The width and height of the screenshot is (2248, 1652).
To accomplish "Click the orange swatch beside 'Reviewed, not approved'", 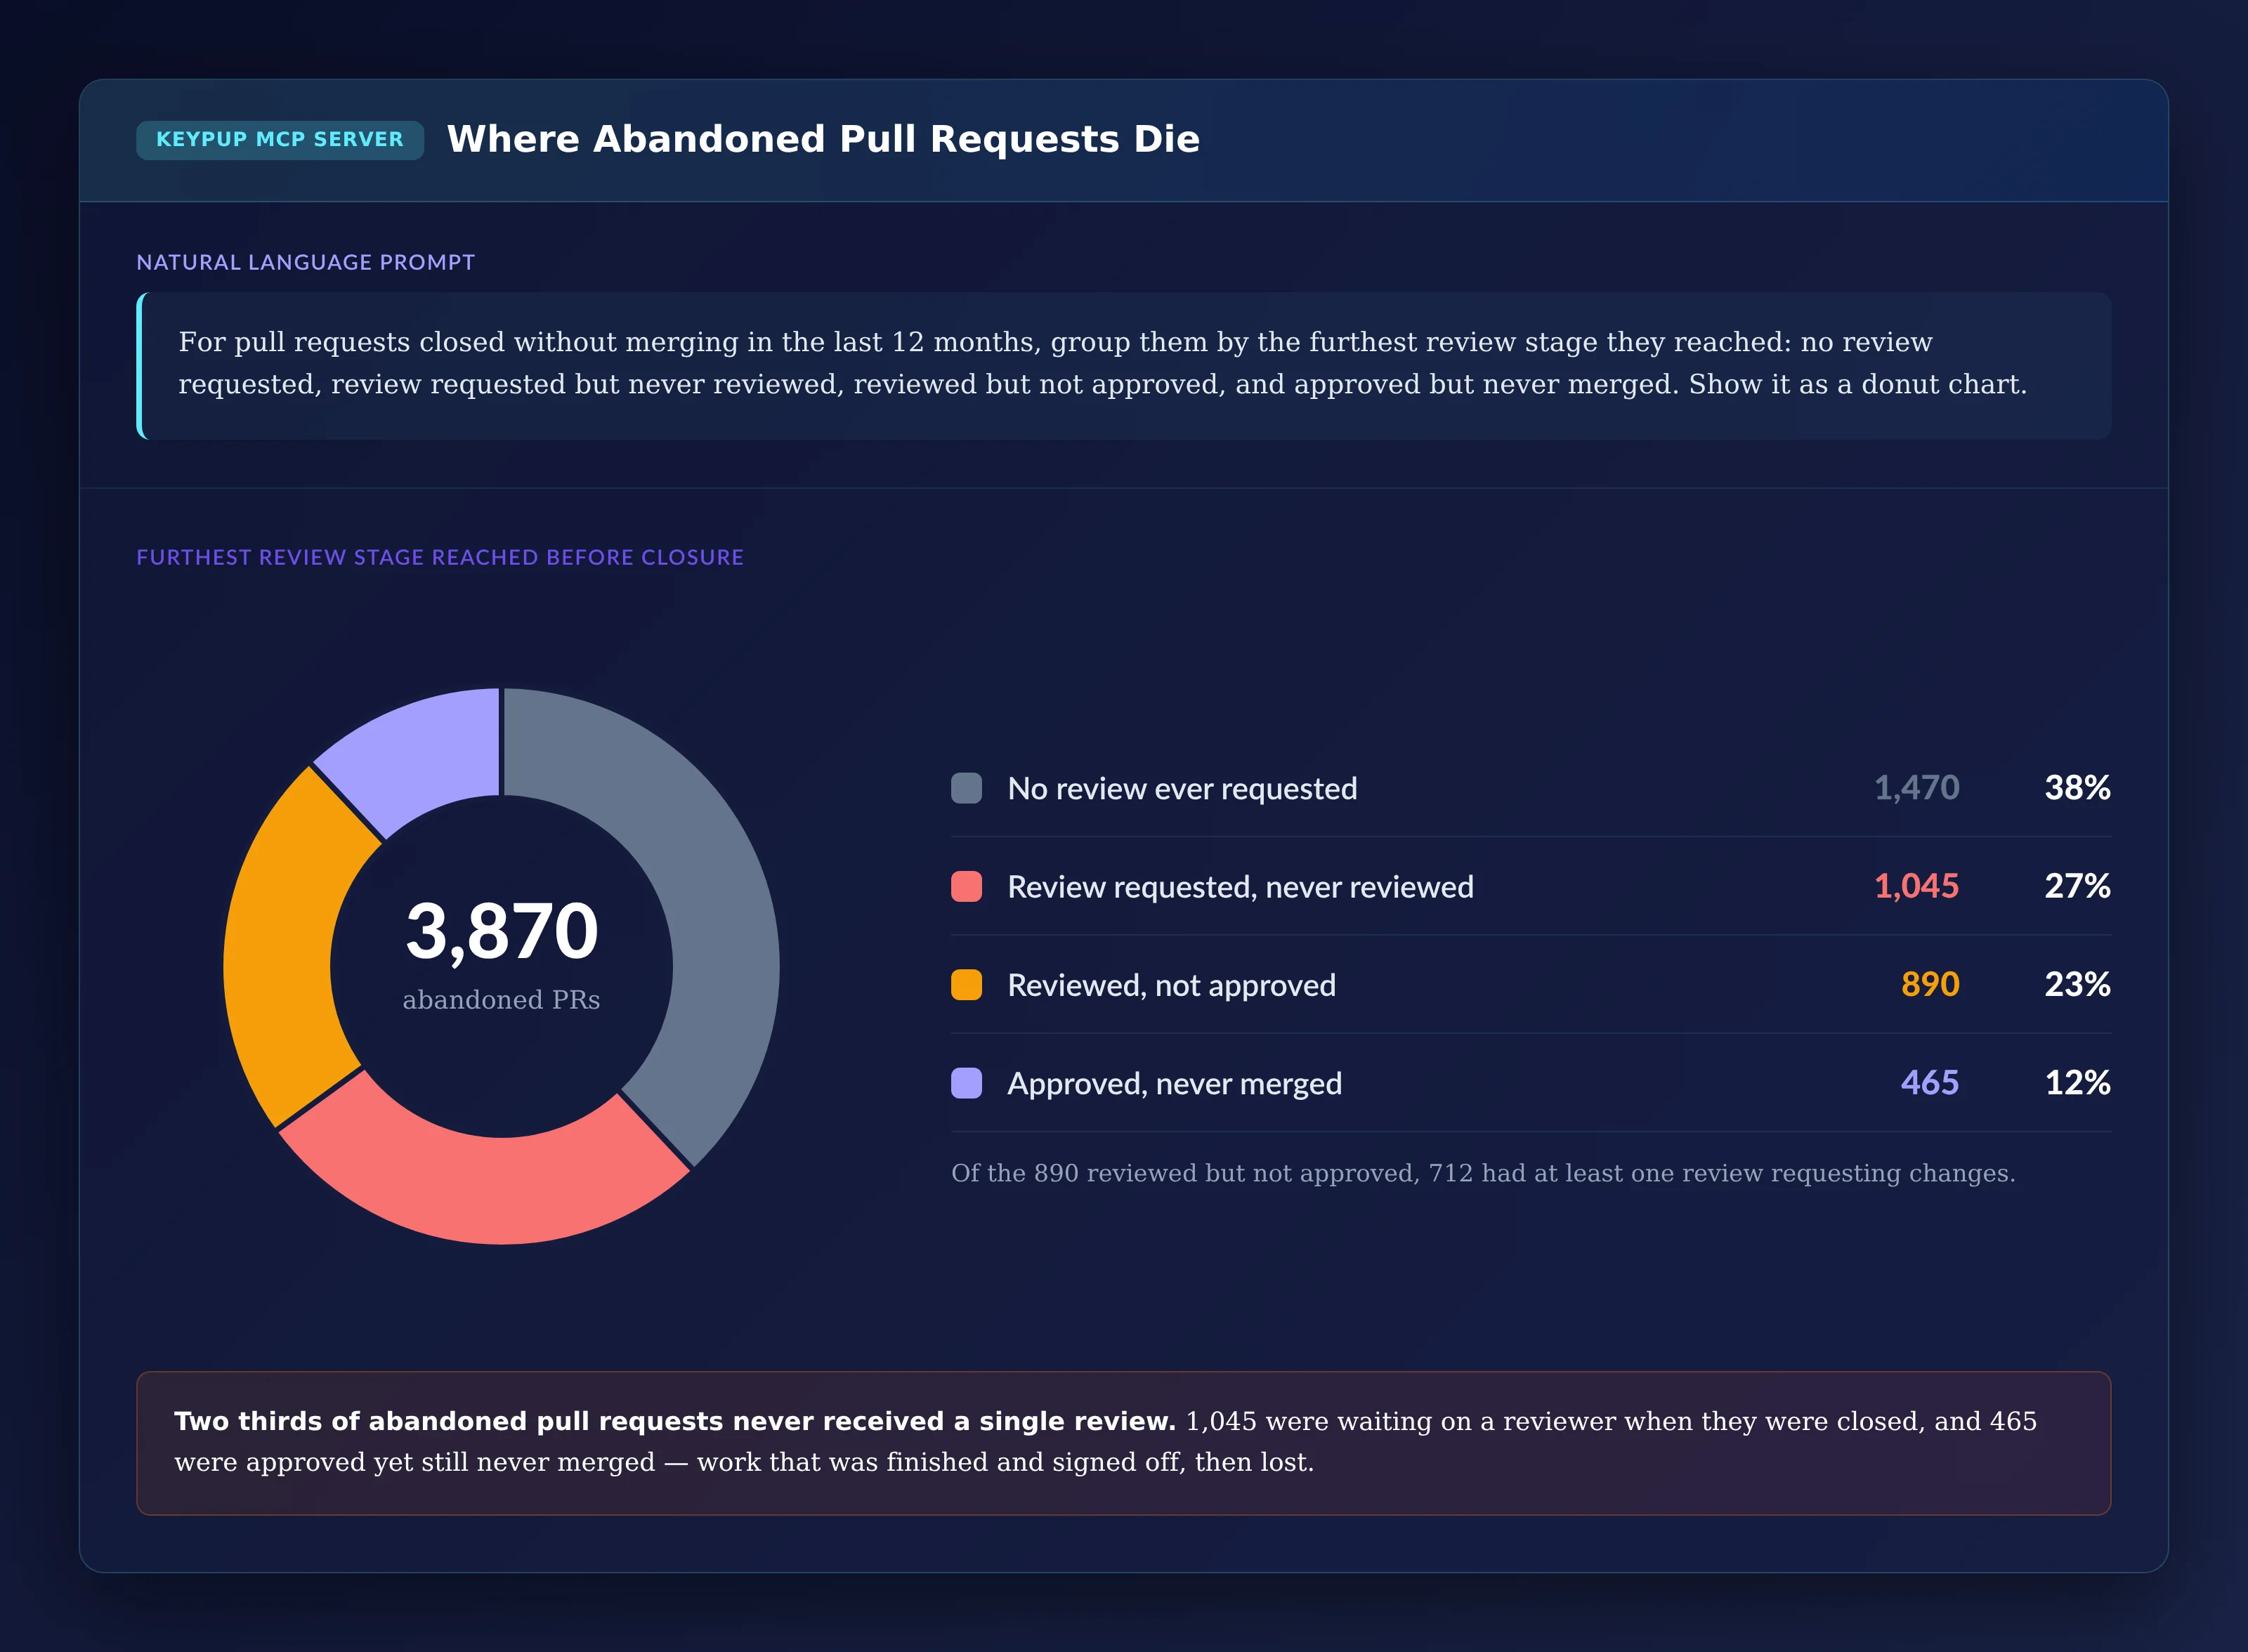I will tap(966, 985).
